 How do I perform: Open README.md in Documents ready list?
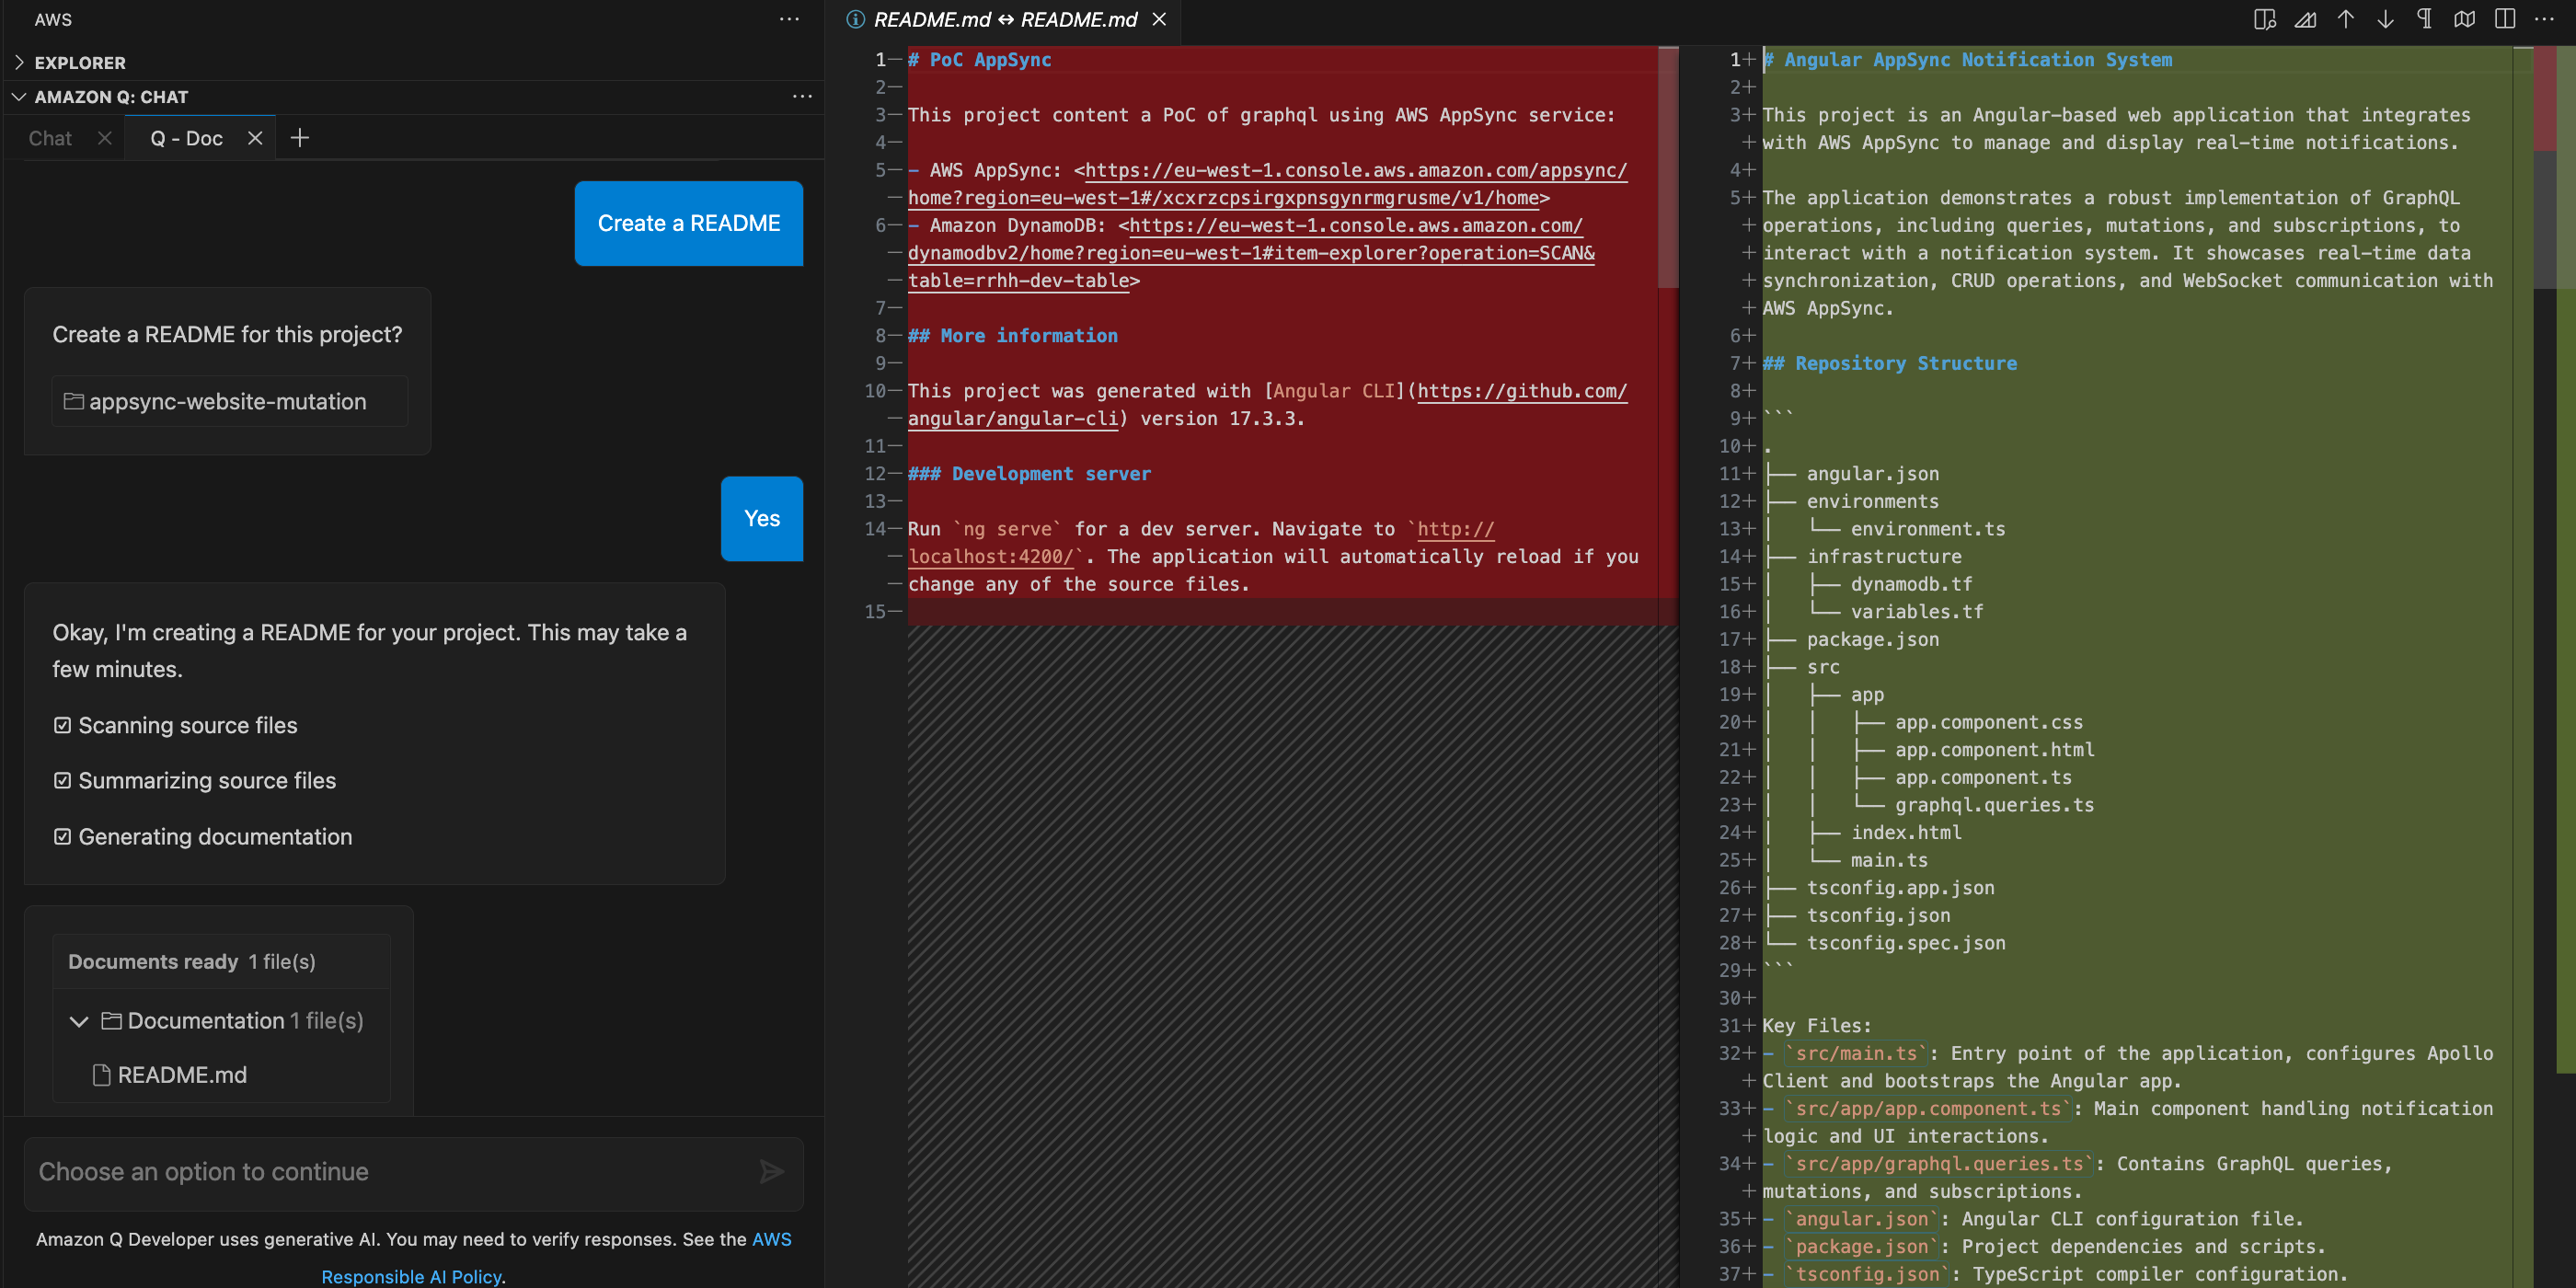point(181,1075)
